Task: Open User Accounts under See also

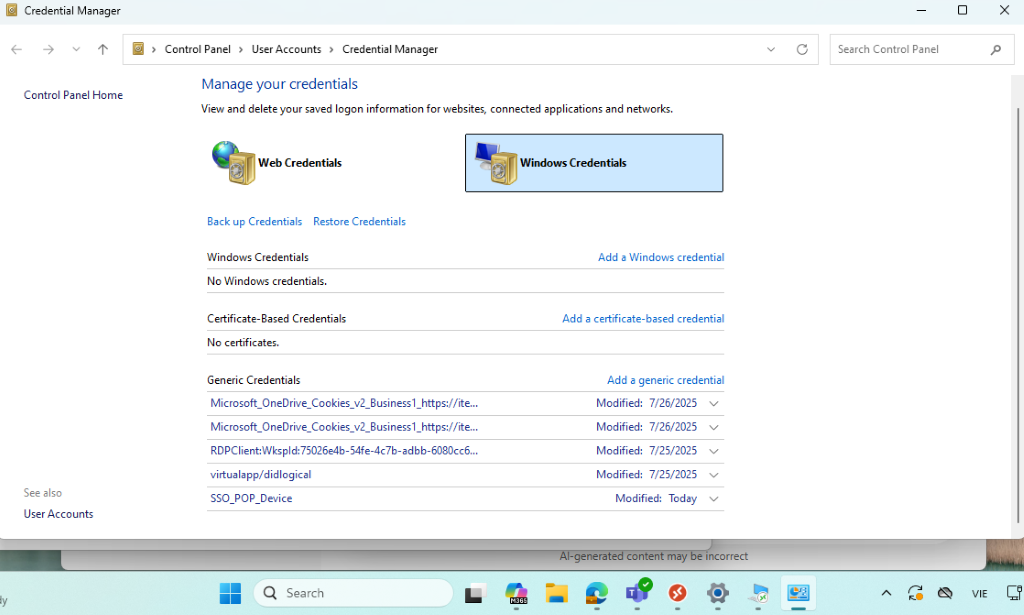Action: tap(58, 514)
